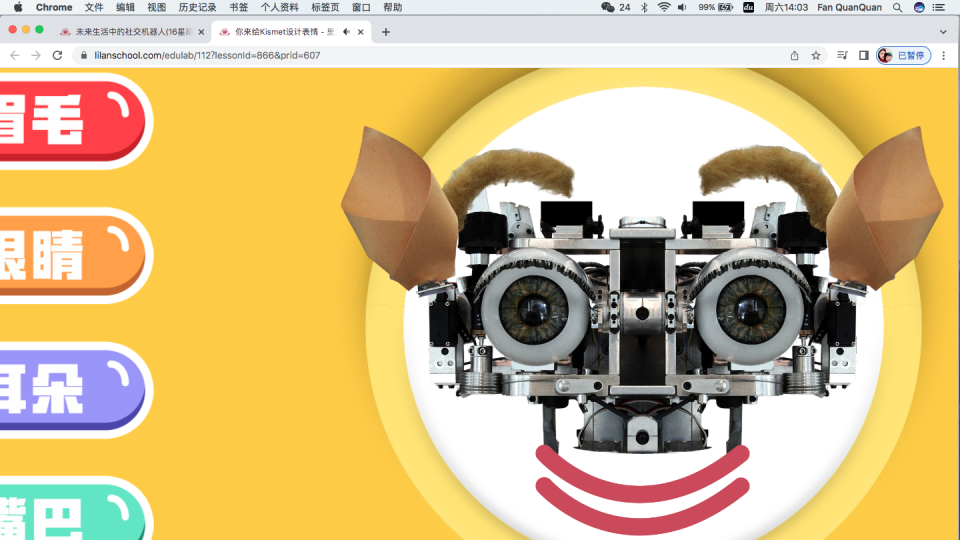Viewport: 960px width, 540px height.
Task: Click the red 眉毛 (eyebrows) button
Action: [x=60, y=120]
